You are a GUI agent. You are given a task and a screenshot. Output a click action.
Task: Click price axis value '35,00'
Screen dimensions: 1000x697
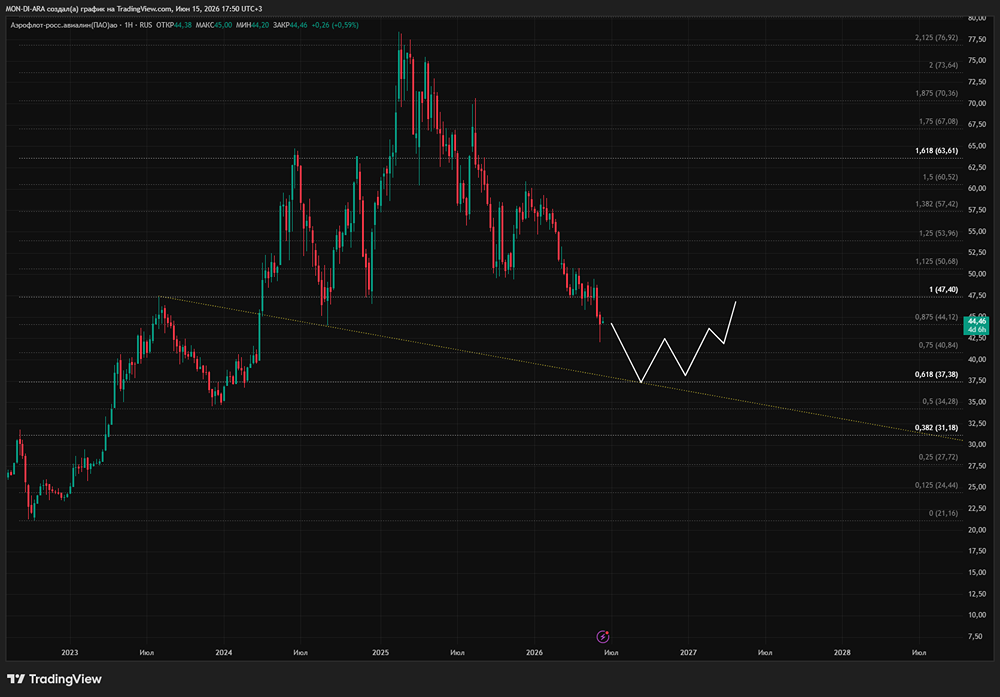click(x=977, y=402)
